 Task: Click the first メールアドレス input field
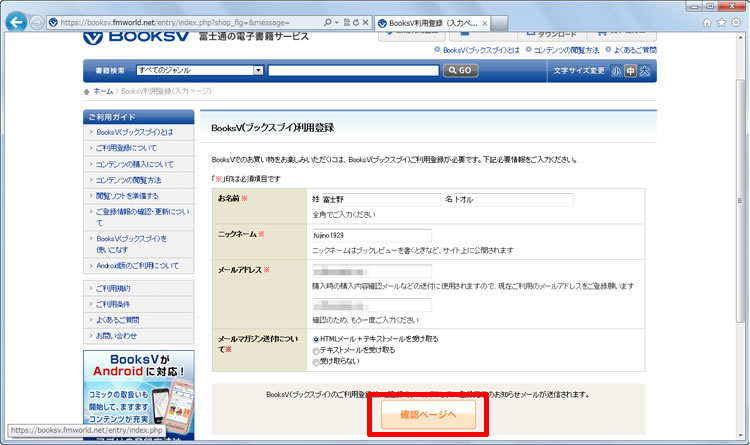pyautogui.click(x=372, y=271)
